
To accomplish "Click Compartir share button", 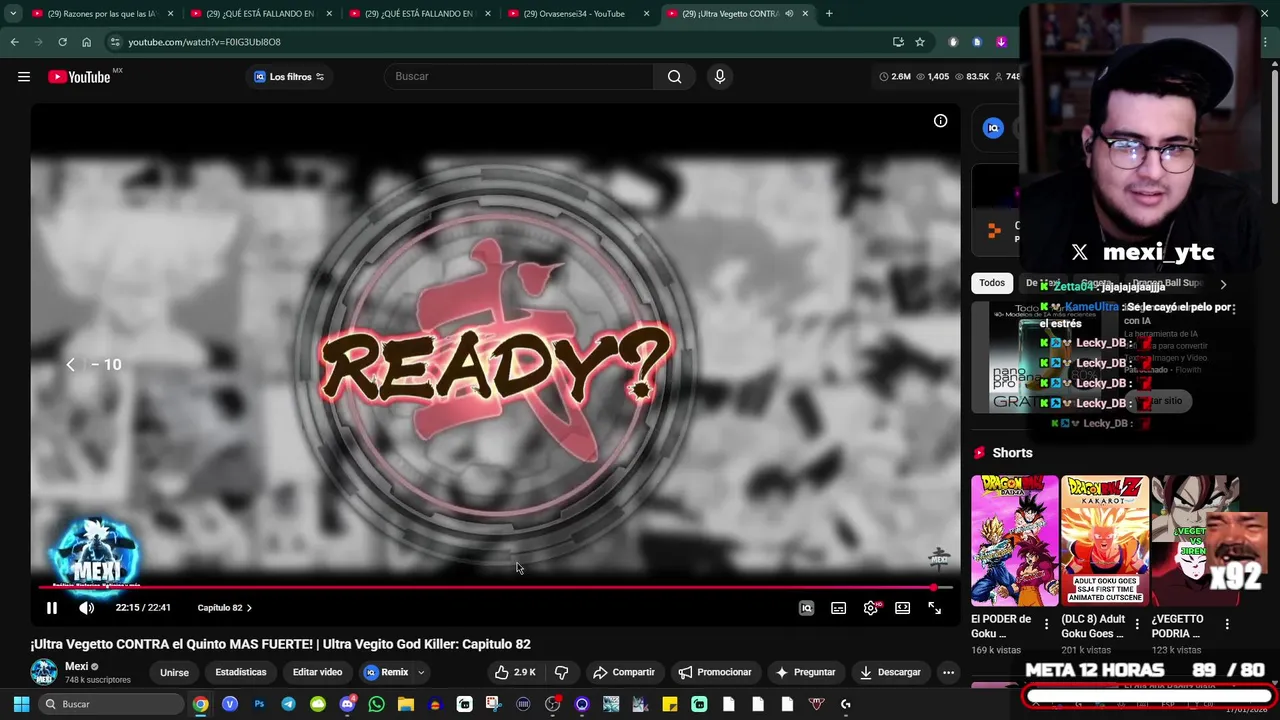I will (x=623, y=672).
